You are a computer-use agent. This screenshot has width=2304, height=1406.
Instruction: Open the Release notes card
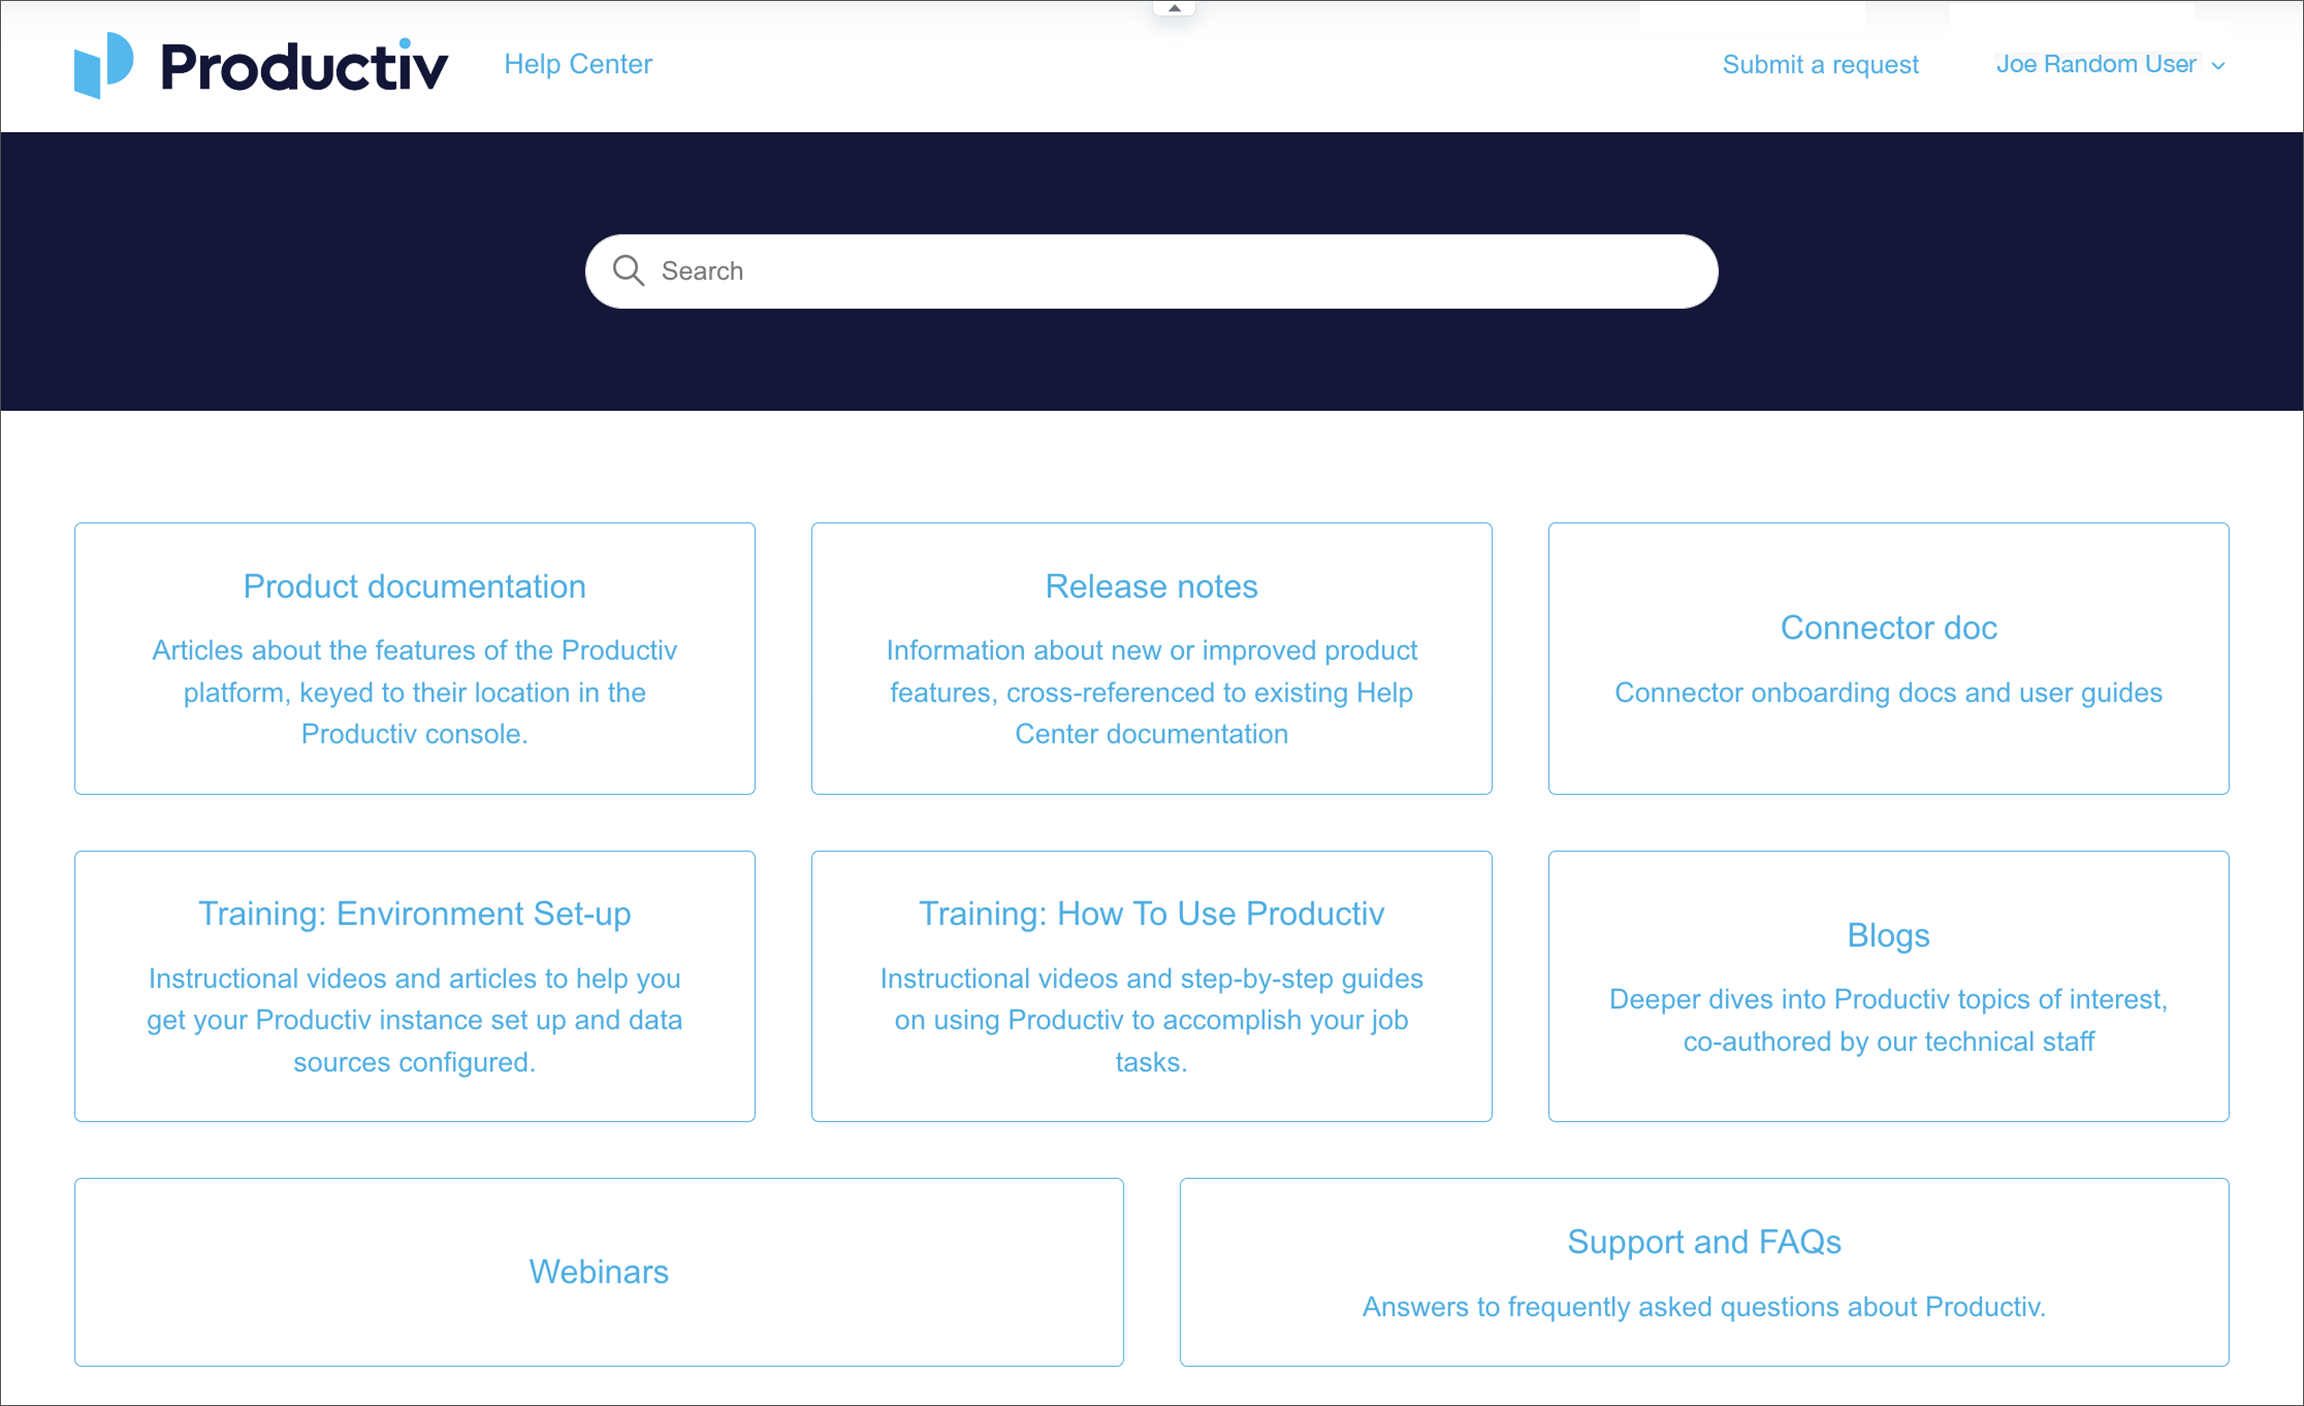pos(1151,586)
